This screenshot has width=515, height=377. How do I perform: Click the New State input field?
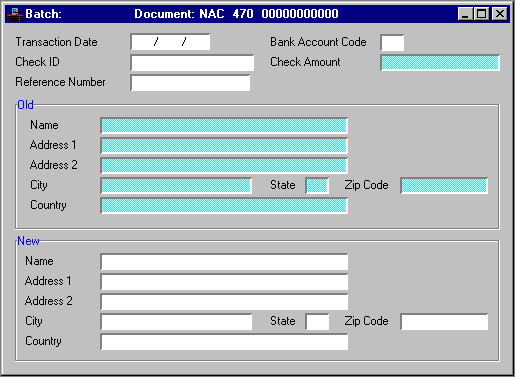pos(317,322)
